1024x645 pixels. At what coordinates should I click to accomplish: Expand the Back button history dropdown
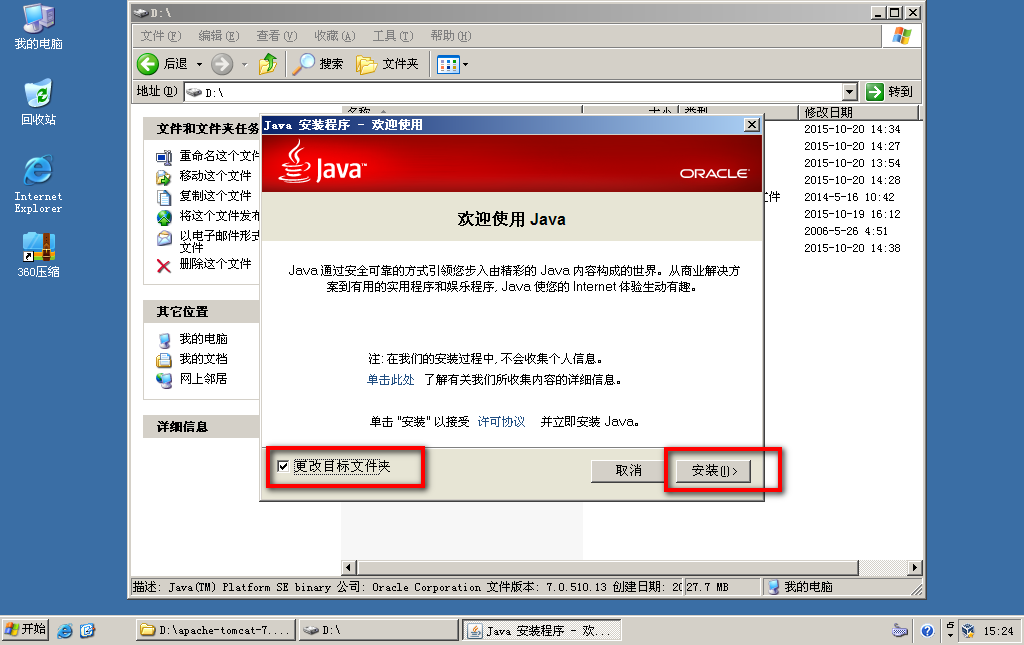pyautogui.click(x=199, y=65)
